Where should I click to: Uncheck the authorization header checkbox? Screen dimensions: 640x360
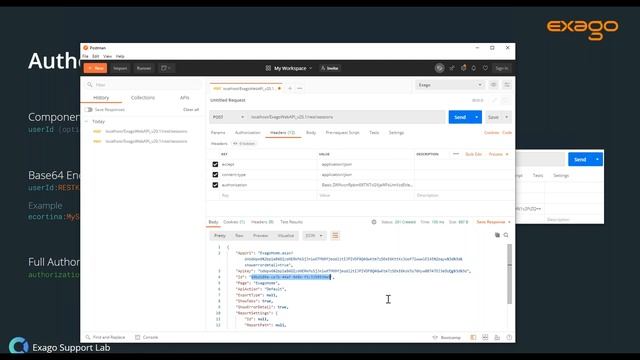pos(215,185)
